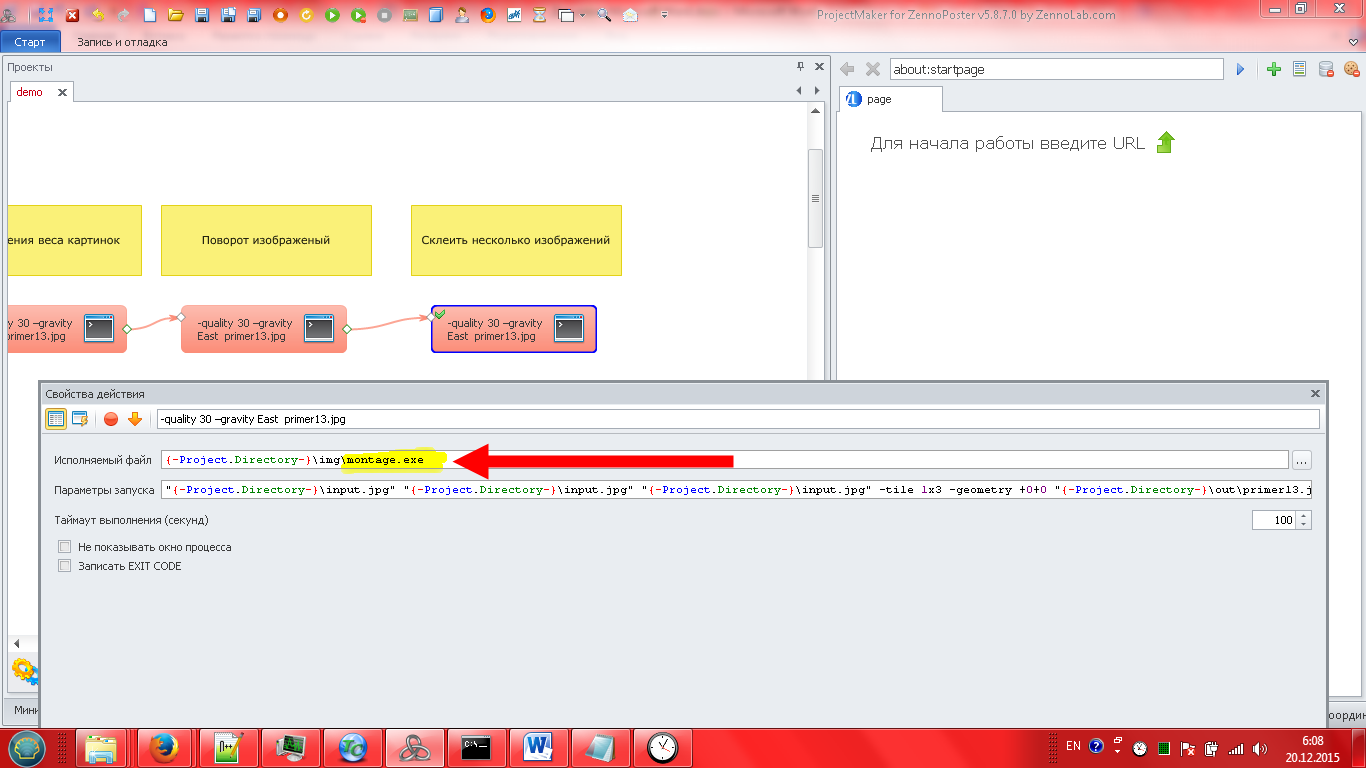Open the command prompt taskbar icon
Viewport: 1366px width, 768px height.
point(475,747)
